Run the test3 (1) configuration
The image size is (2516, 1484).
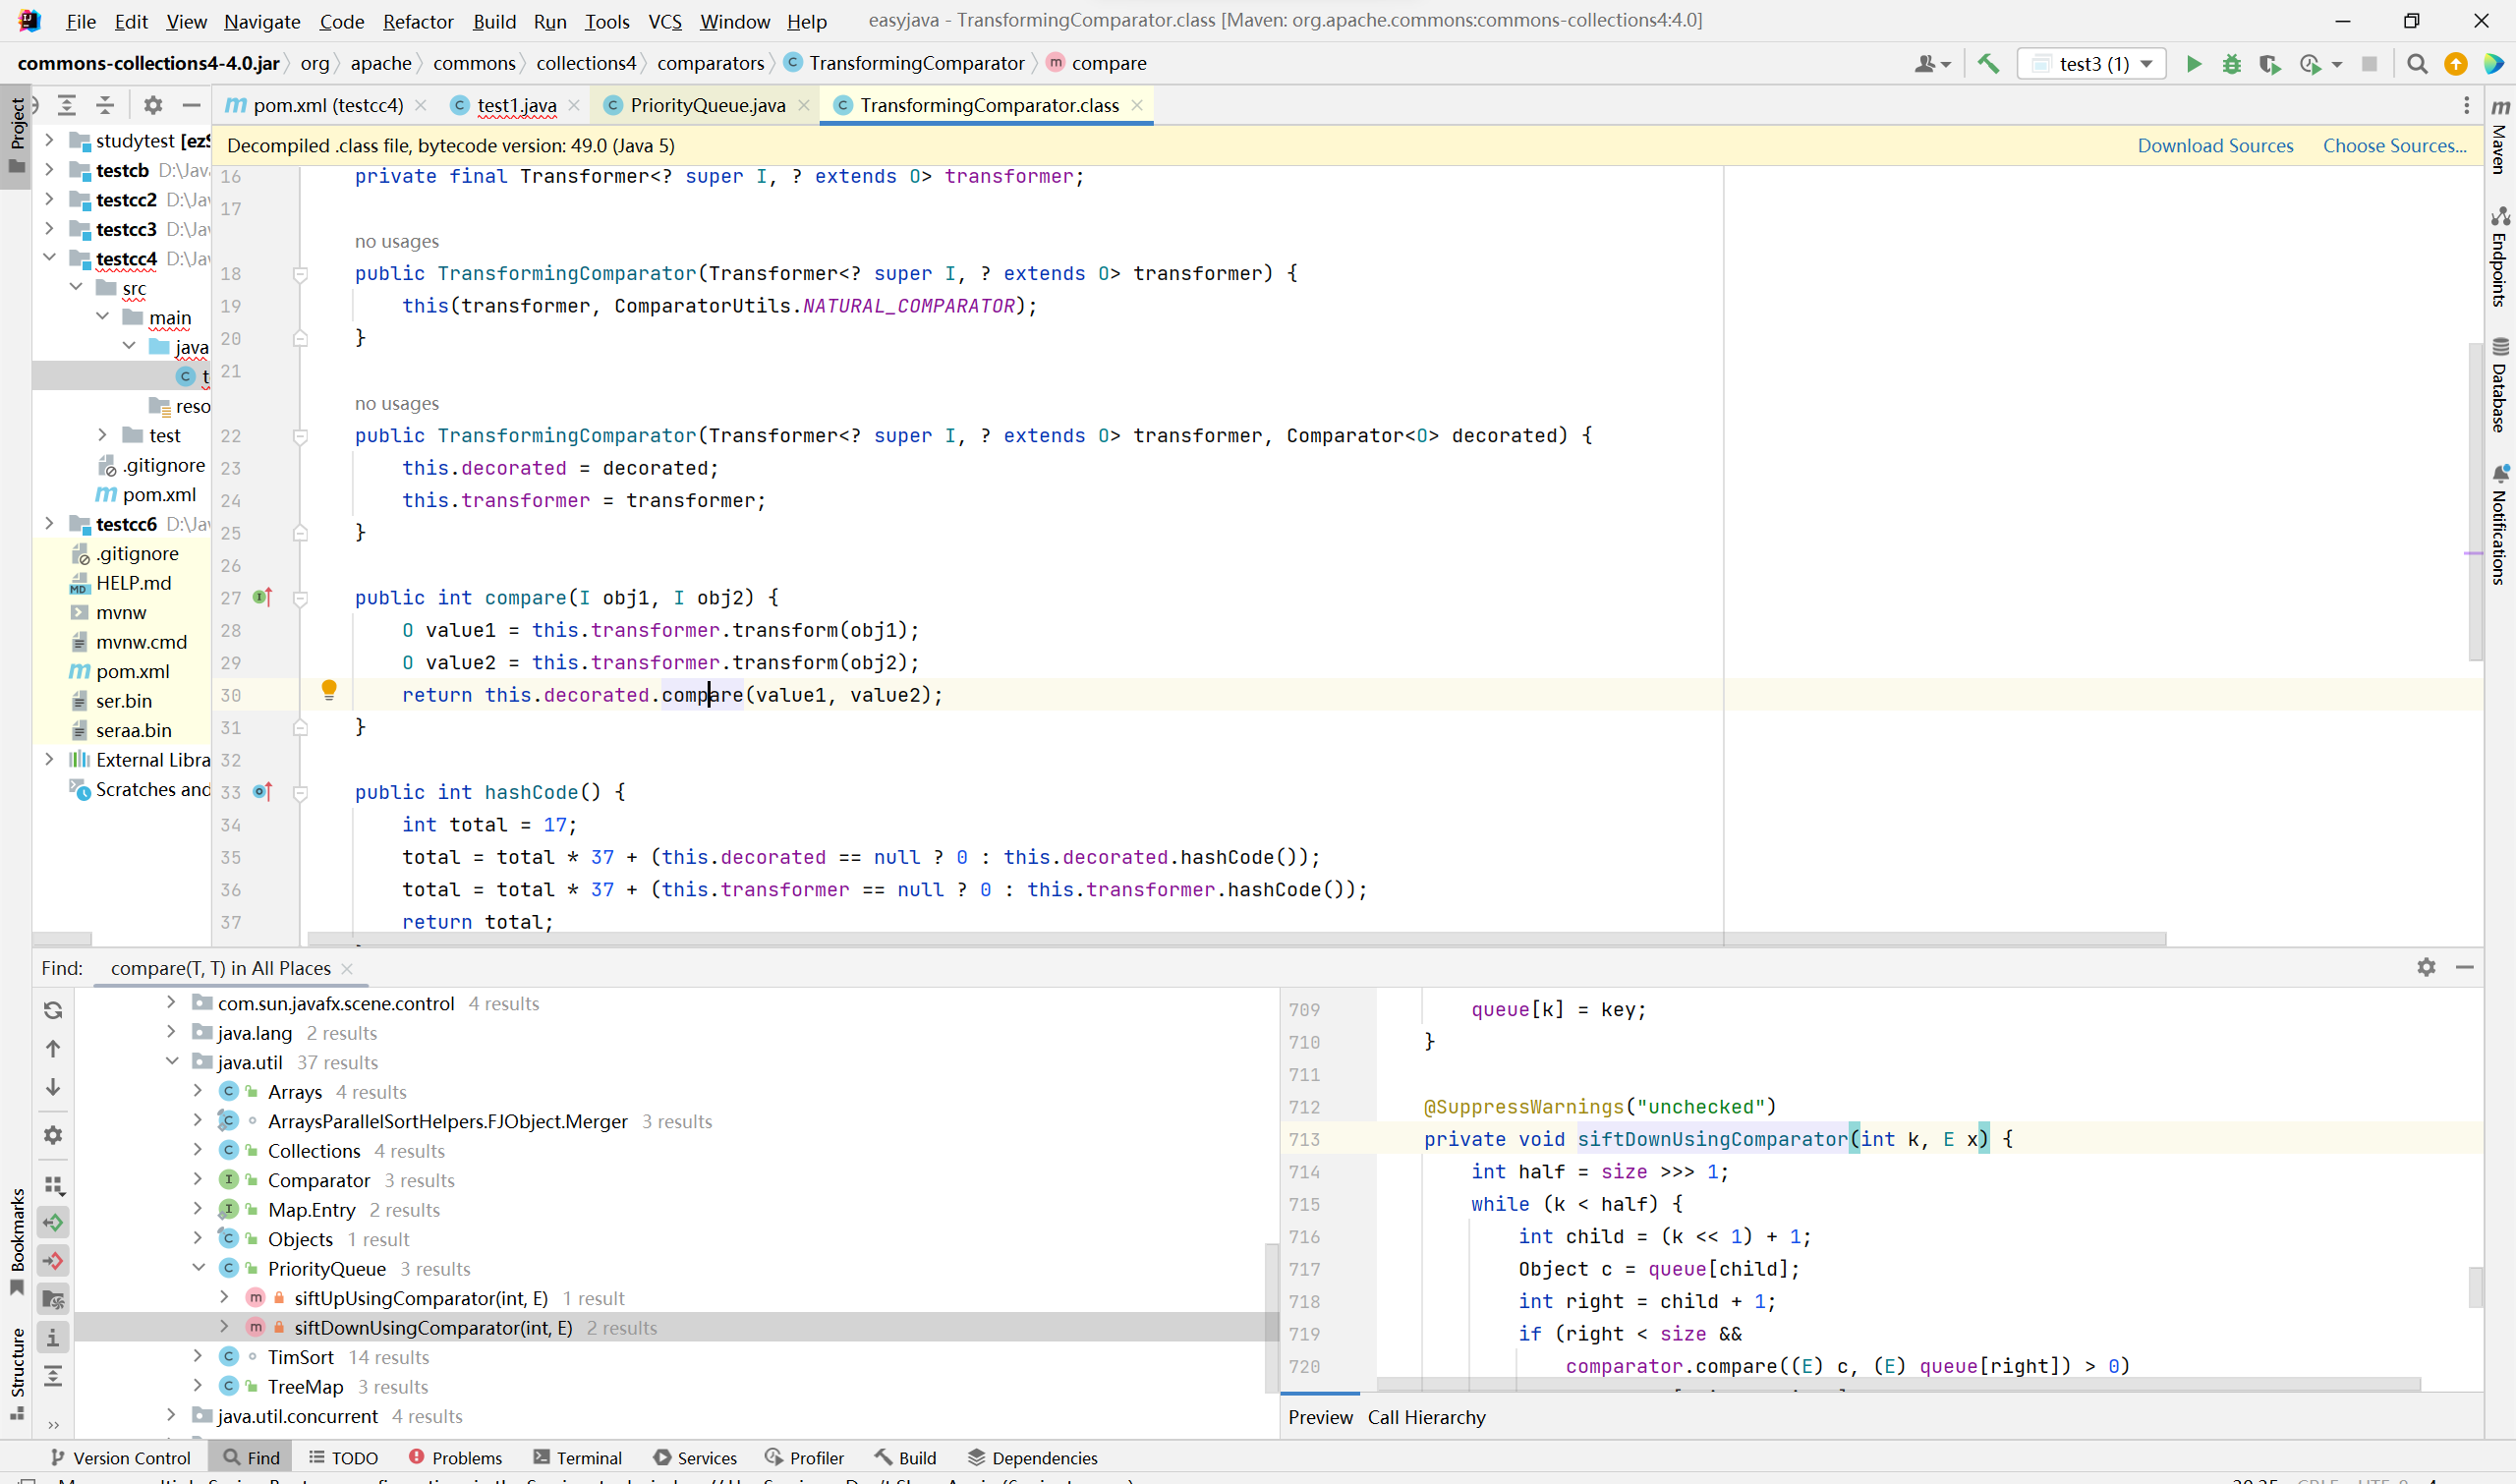(2193, 64)
